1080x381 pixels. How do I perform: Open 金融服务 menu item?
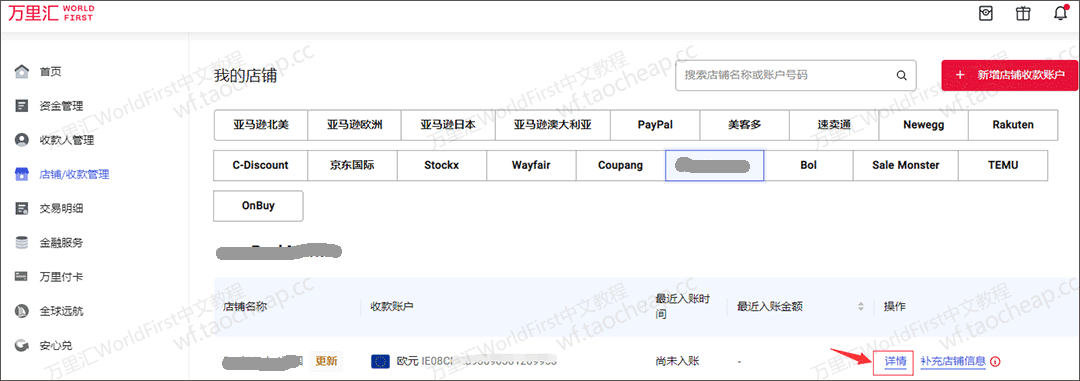pos(61,243)
